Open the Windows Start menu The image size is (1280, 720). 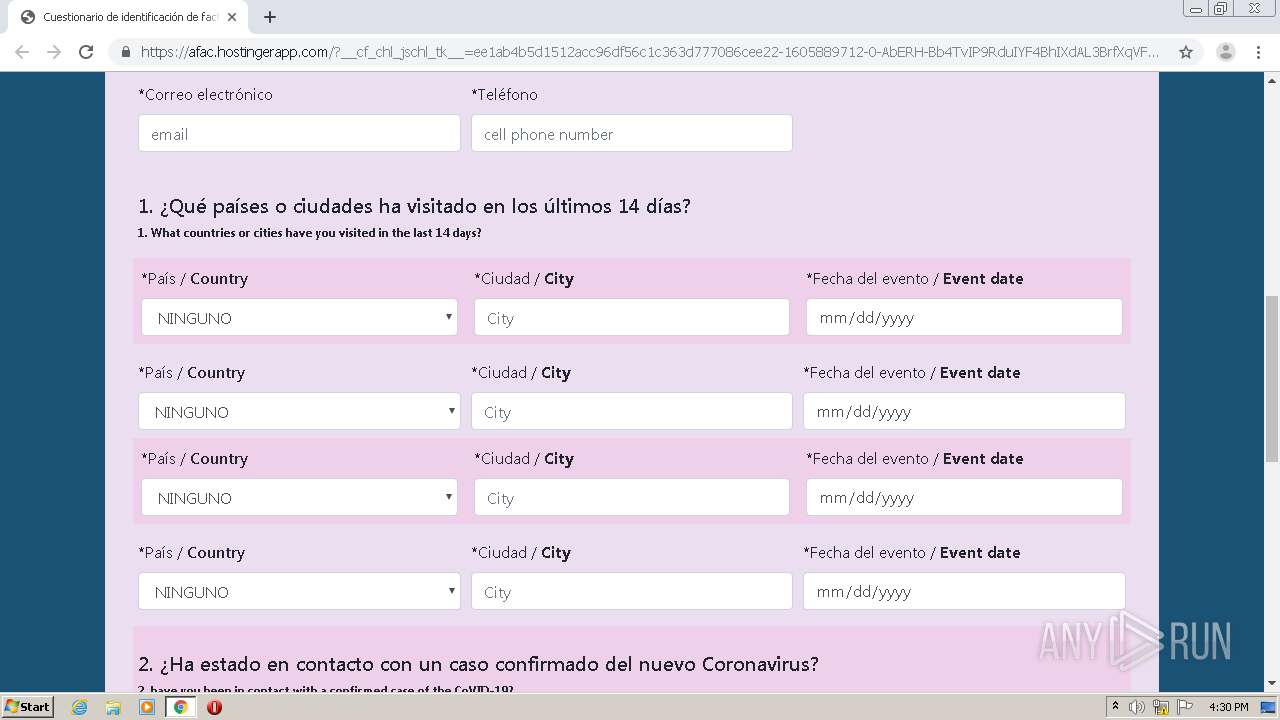(x=28, y=706)
